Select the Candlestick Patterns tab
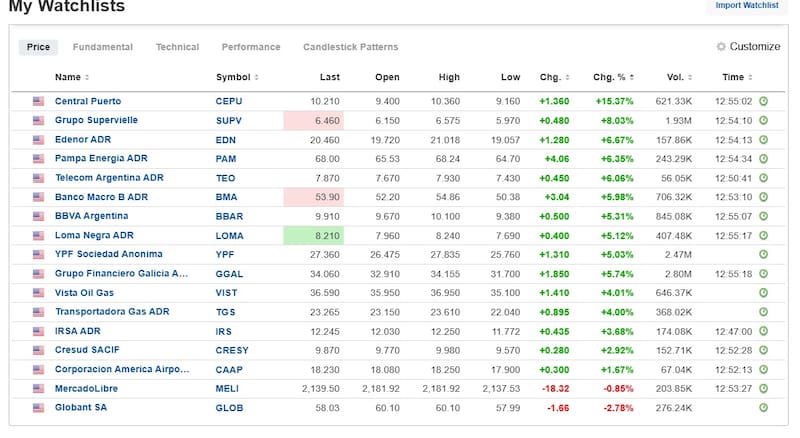800x438 pixels. click(336, 47)
